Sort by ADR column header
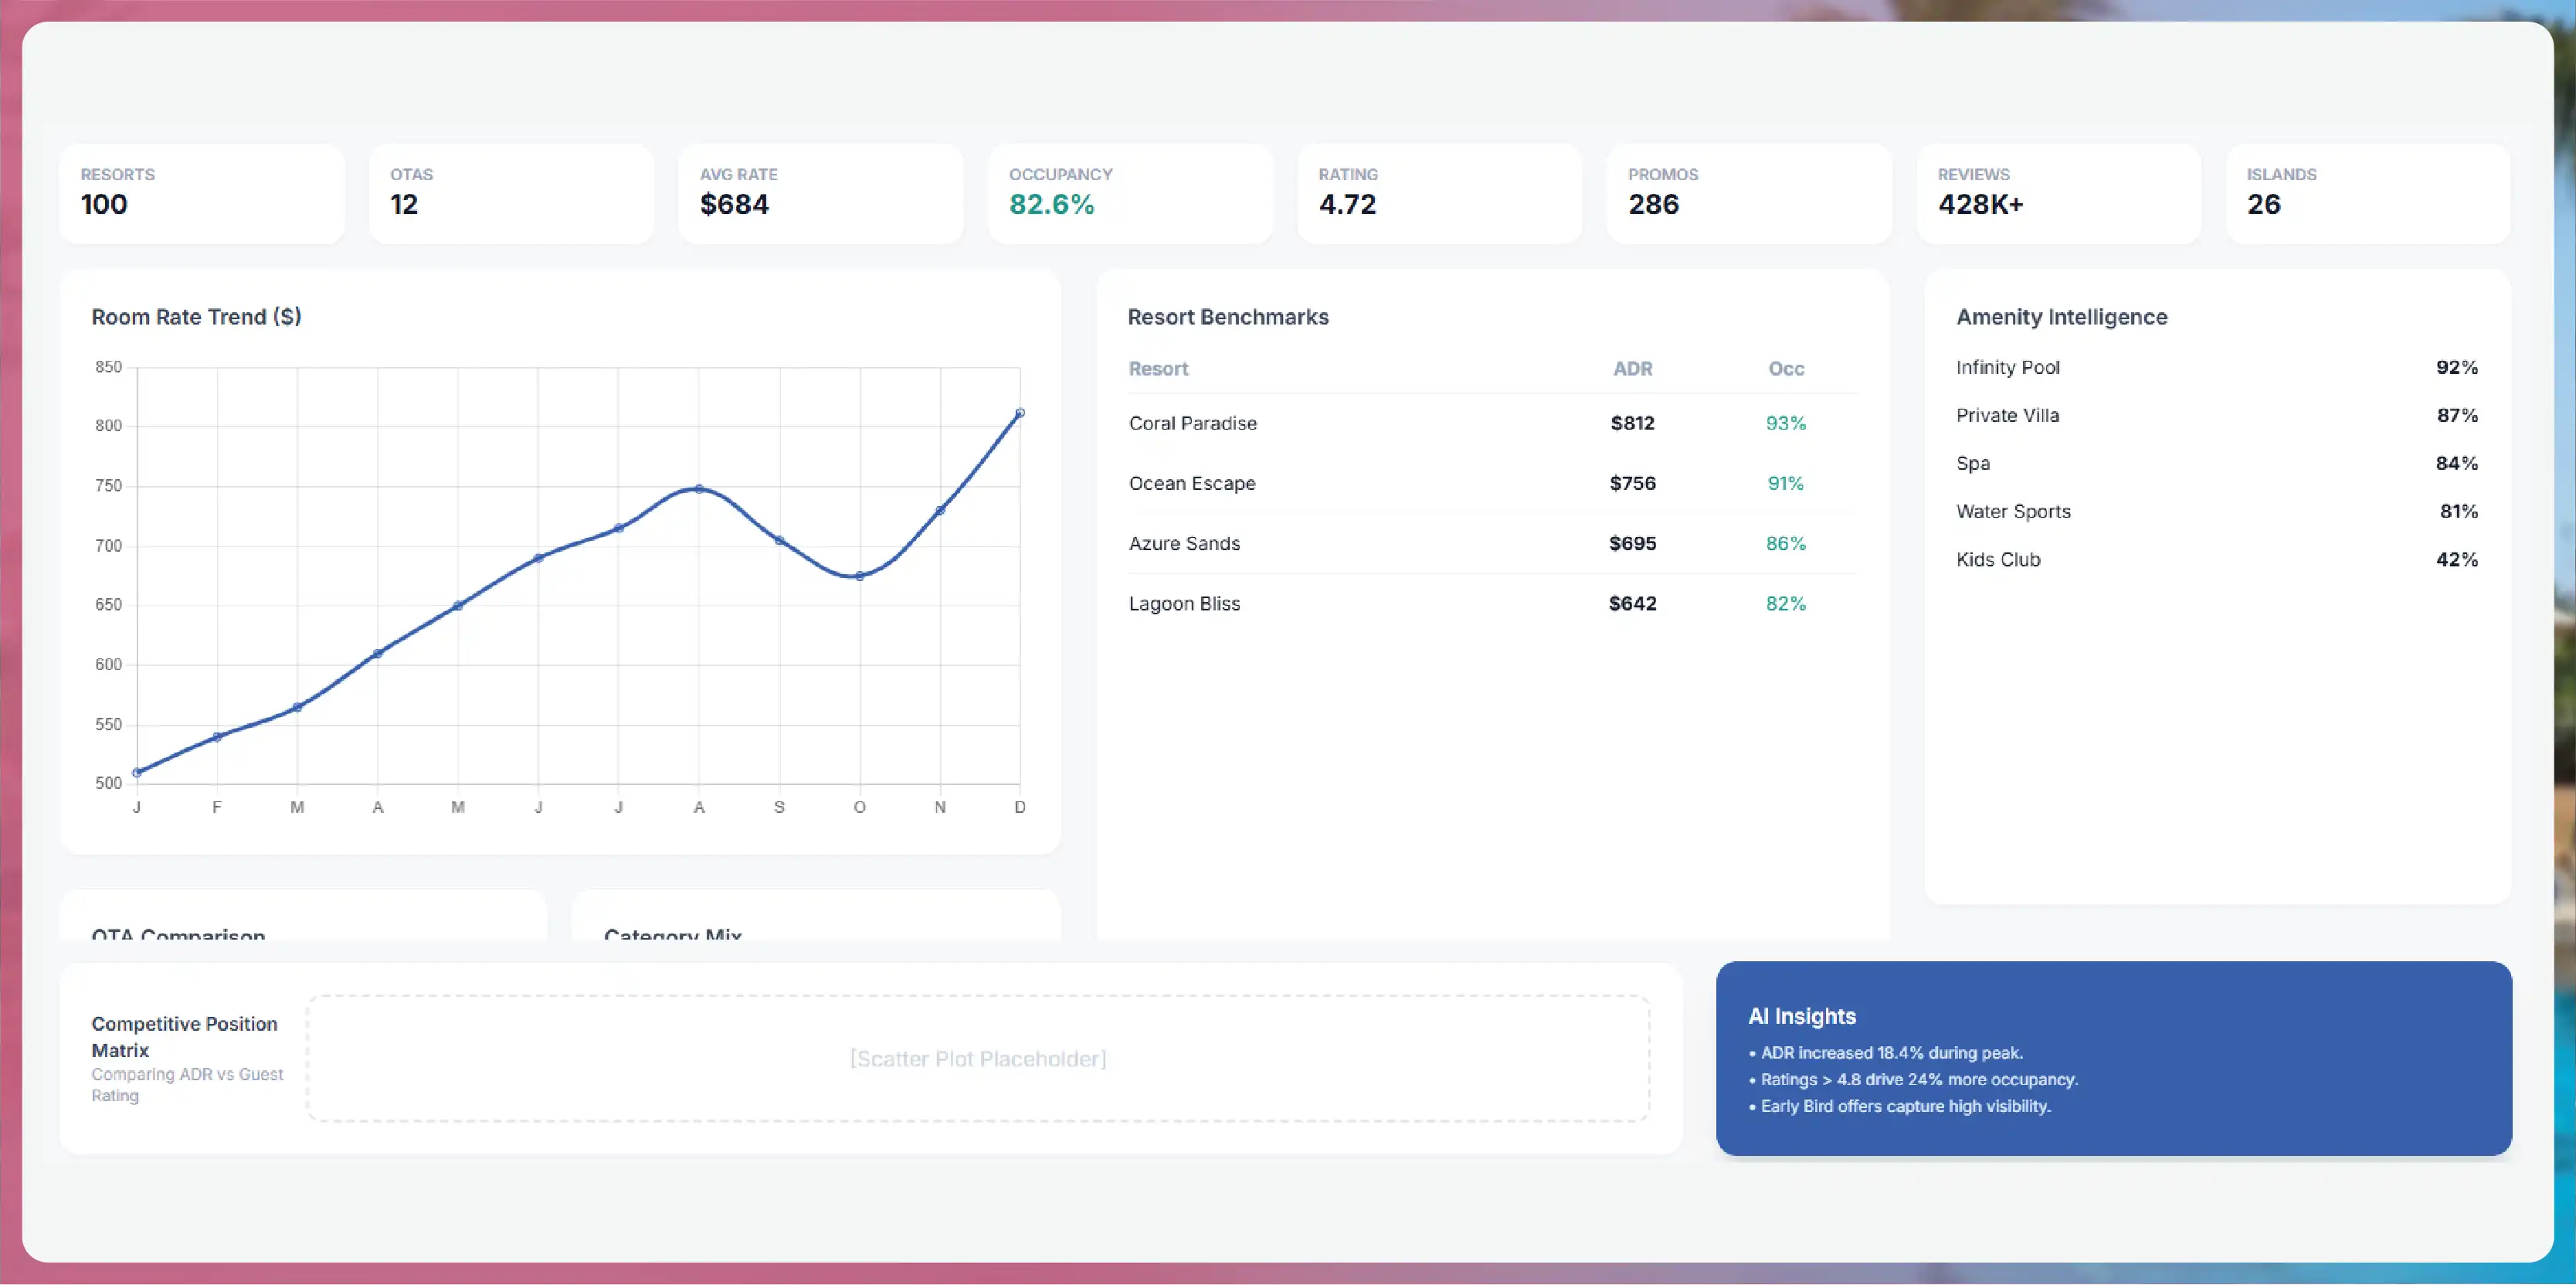The width and height of the screenshot is (2576, 1285). pos(1632,368)
